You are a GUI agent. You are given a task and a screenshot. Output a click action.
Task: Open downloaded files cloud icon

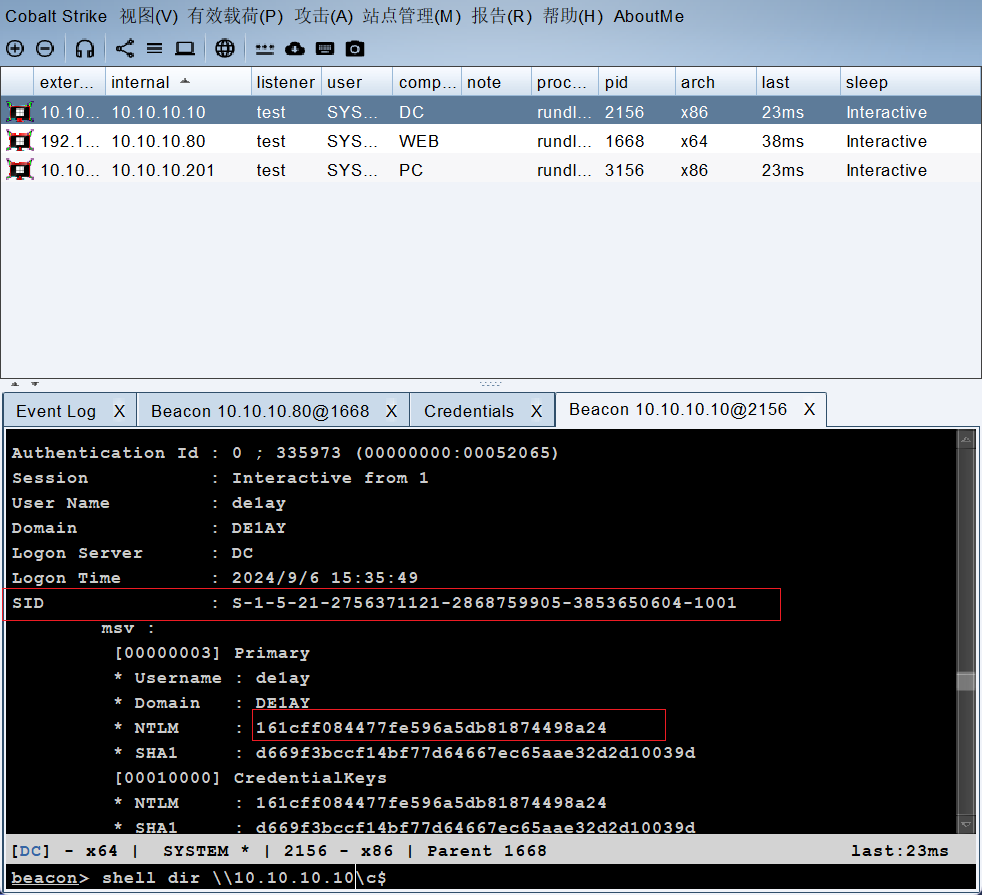295,48
